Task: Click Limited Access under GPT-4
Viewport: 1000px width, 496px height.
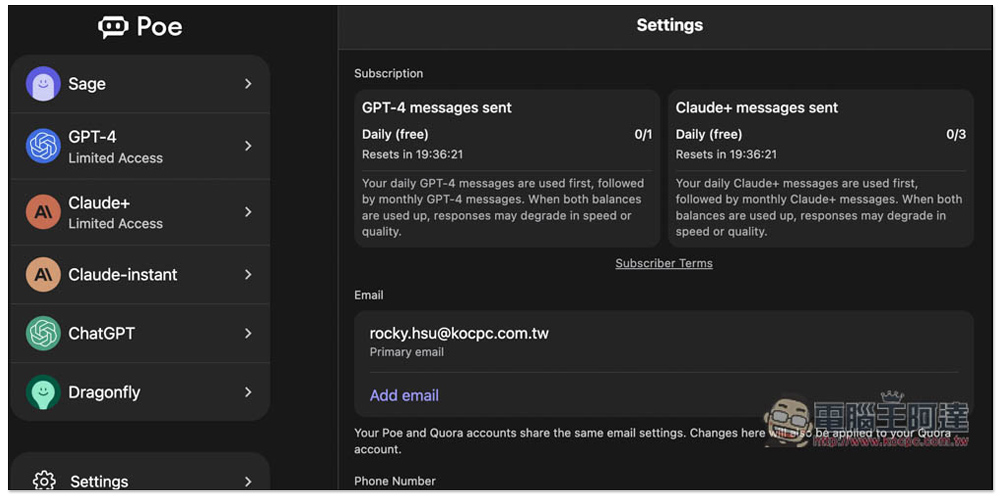Action: tap(115, 158)
